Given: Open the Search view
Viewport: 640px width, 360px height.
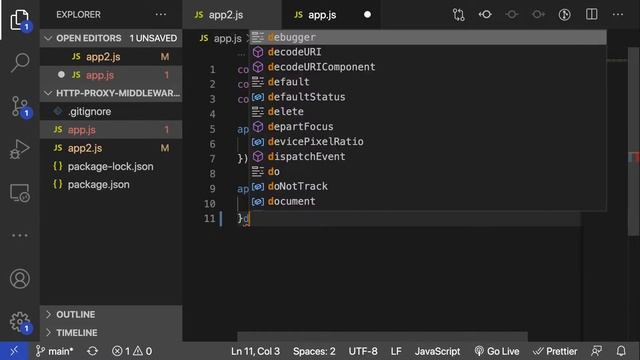Looking at the screenshot, I should [20, 63].
